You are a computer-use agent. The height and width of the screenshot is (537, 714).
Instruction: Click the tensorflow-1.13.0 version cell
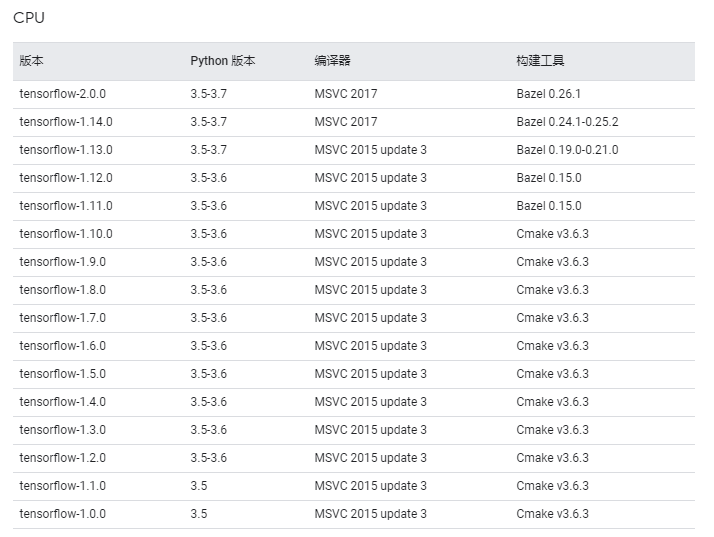pos(66,150)
